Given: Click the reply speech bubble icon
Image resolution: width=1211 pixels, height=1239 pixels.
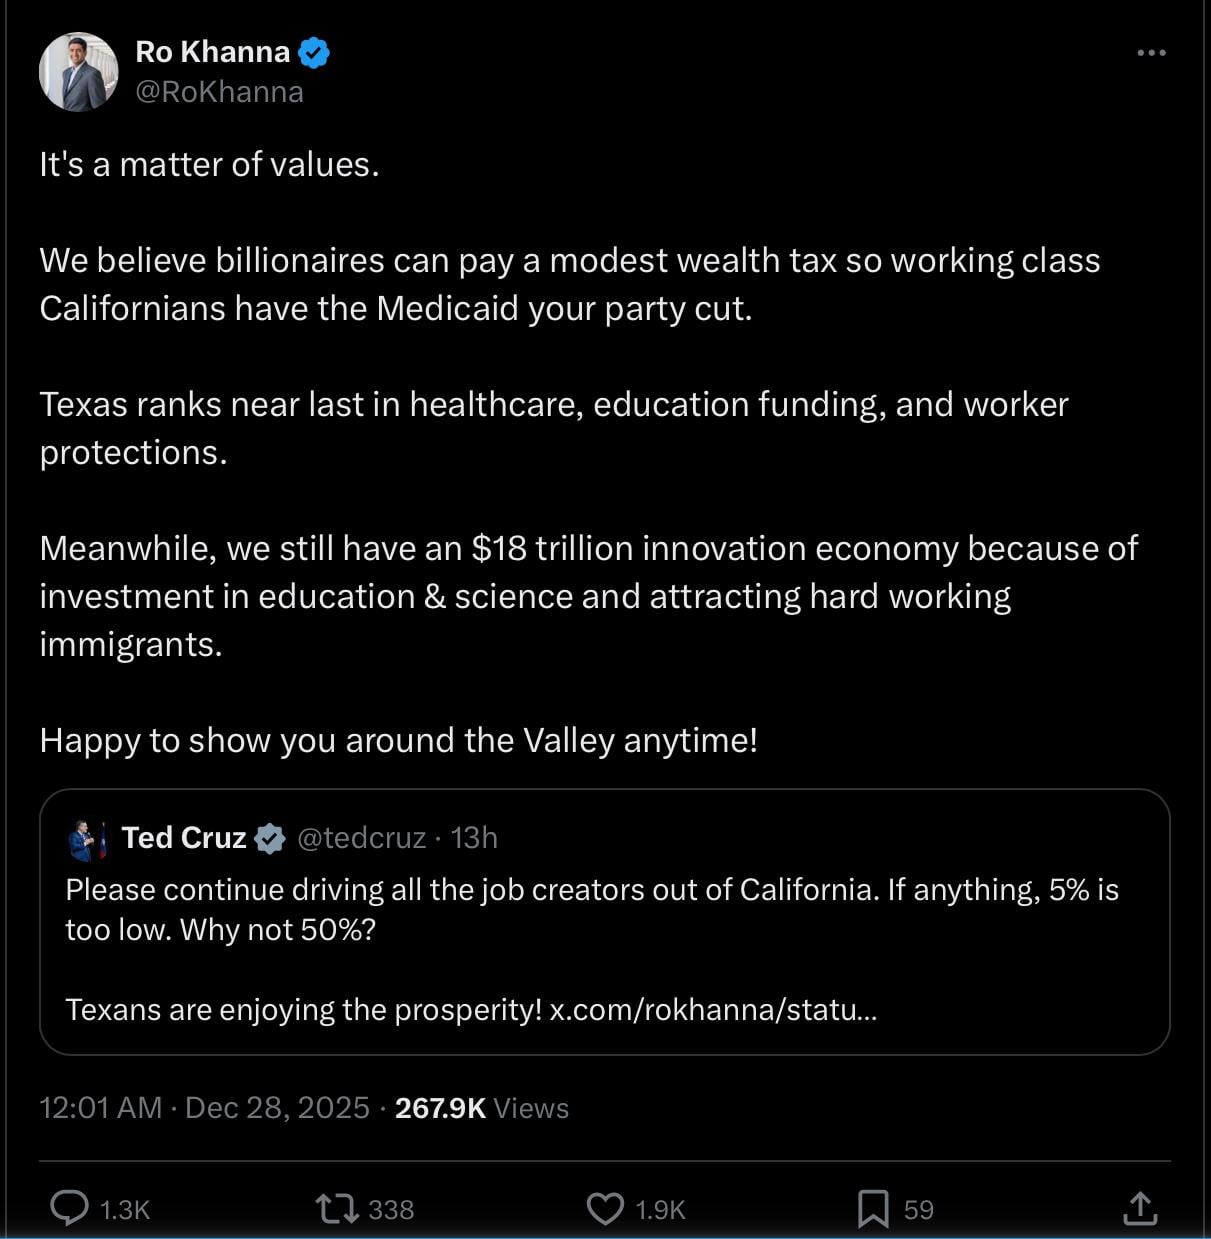Looking at the screenshot, I should coord(69,1208).
